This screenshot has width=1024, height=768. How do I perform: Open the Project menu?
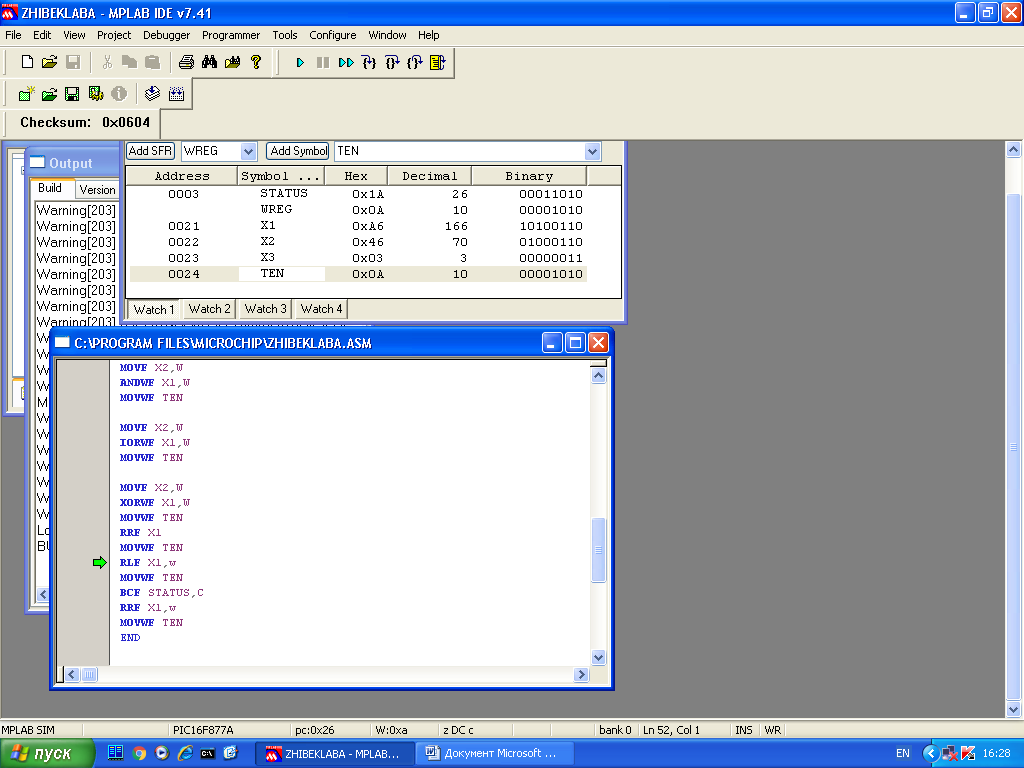(114, 35)
